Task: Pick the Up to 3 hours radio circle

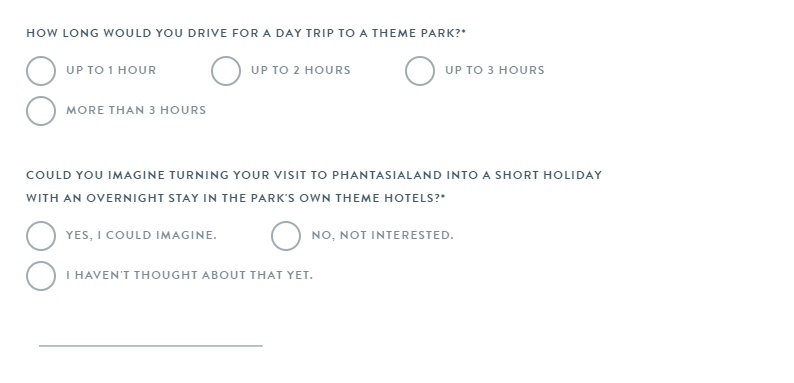Action: click(x=420, y=71)
